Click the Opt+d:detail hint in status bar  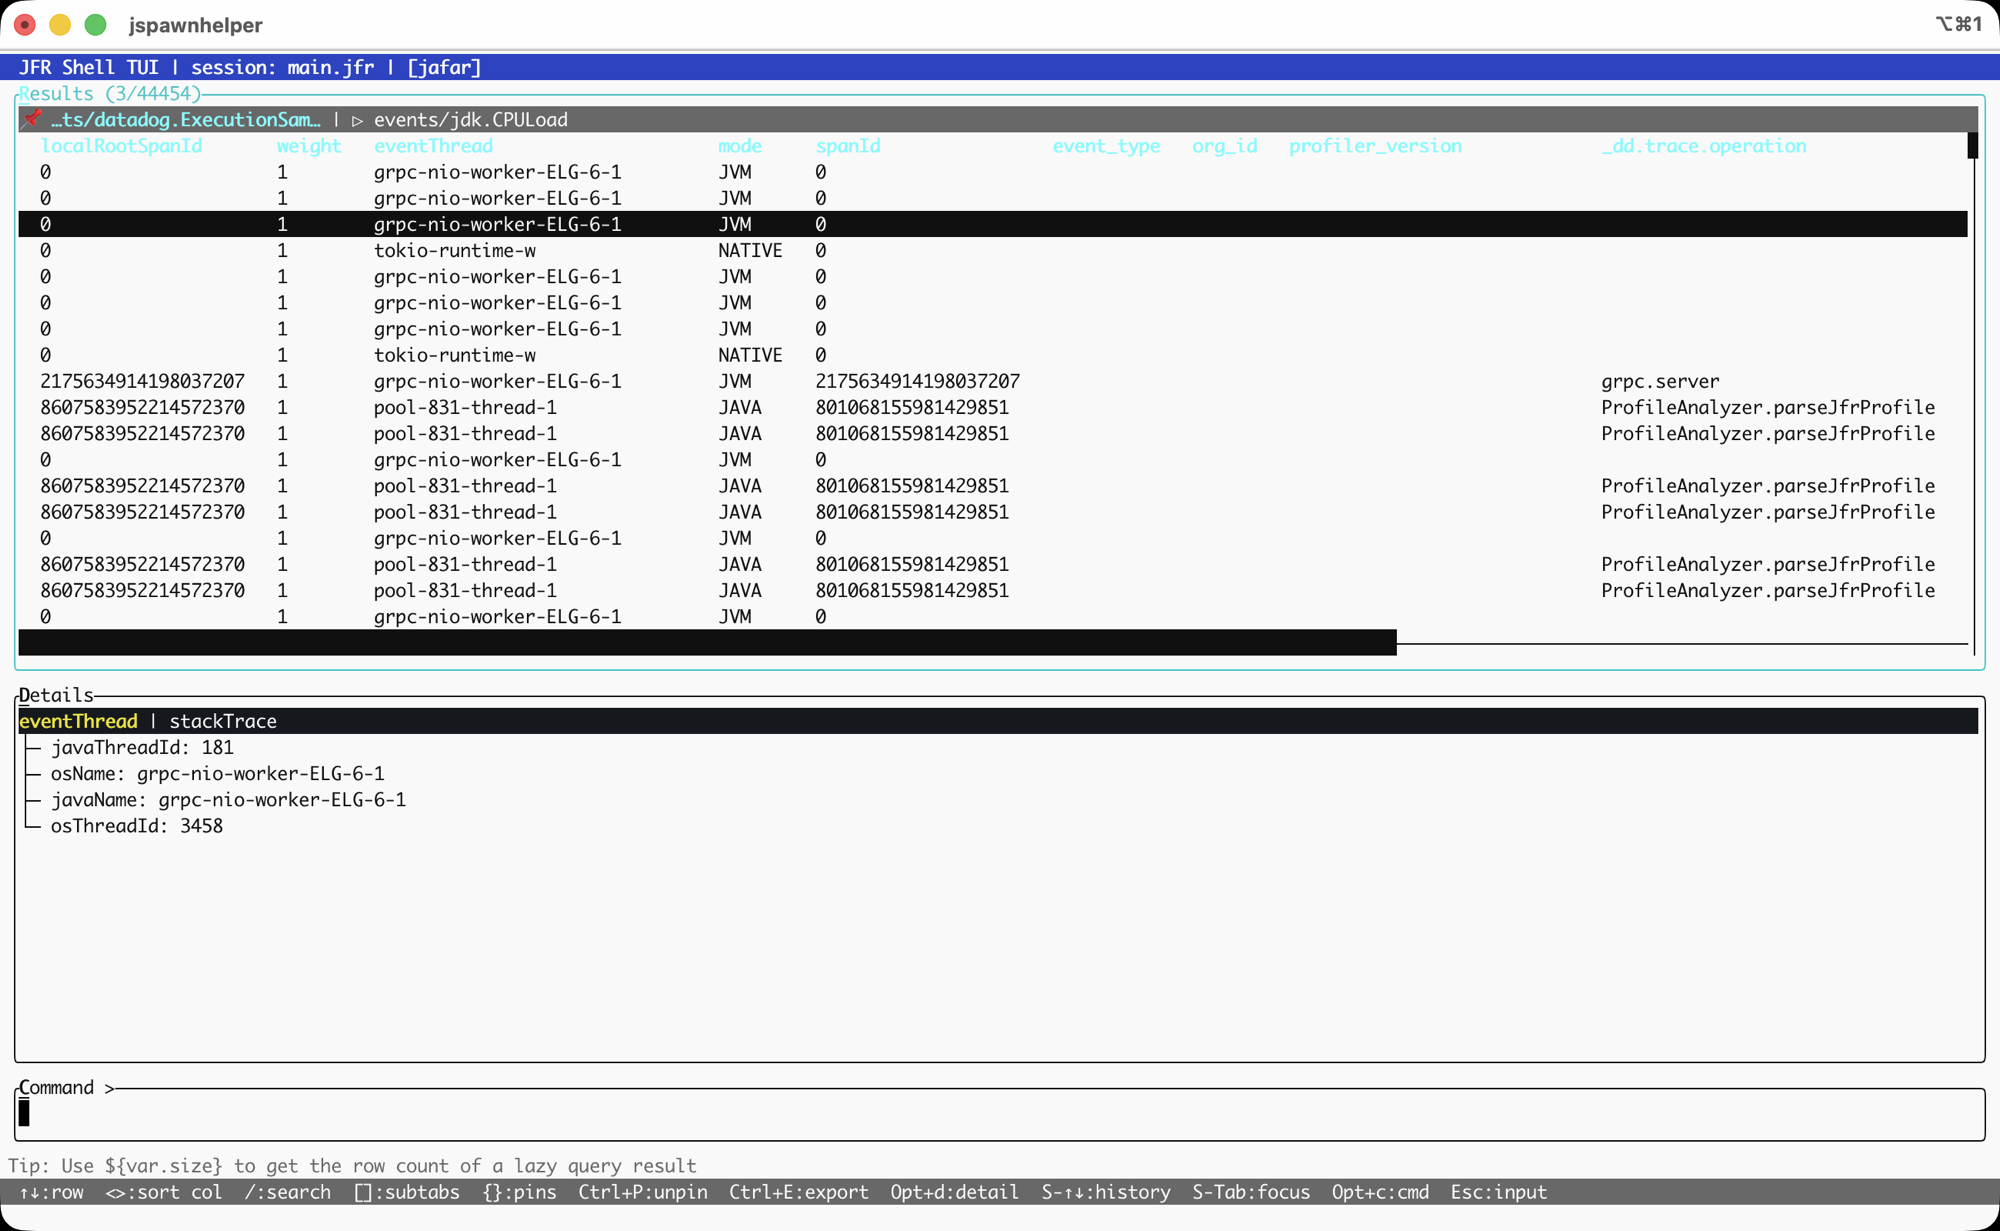click(x=954, y=1192)
